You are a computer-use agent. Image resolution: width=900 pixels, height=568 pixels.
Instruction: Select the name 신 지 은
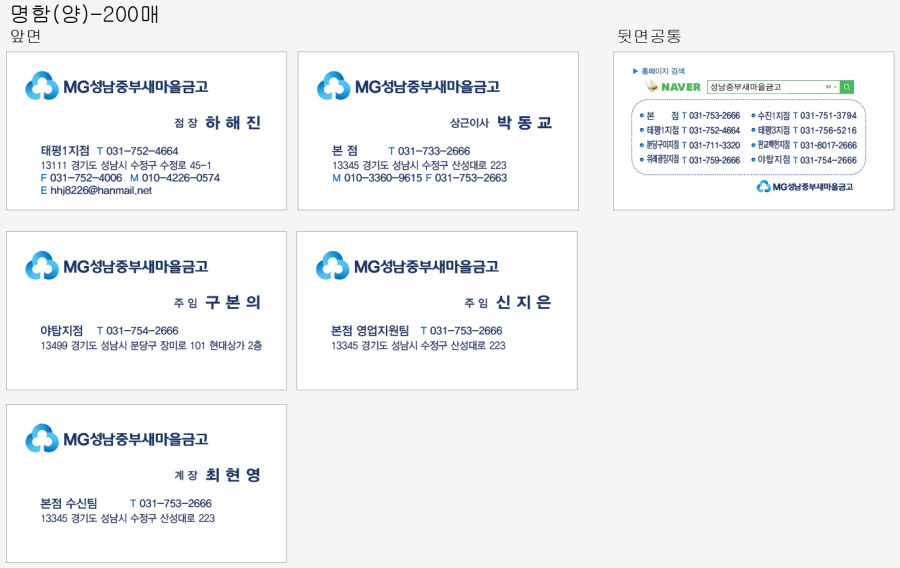click(523, 302)
